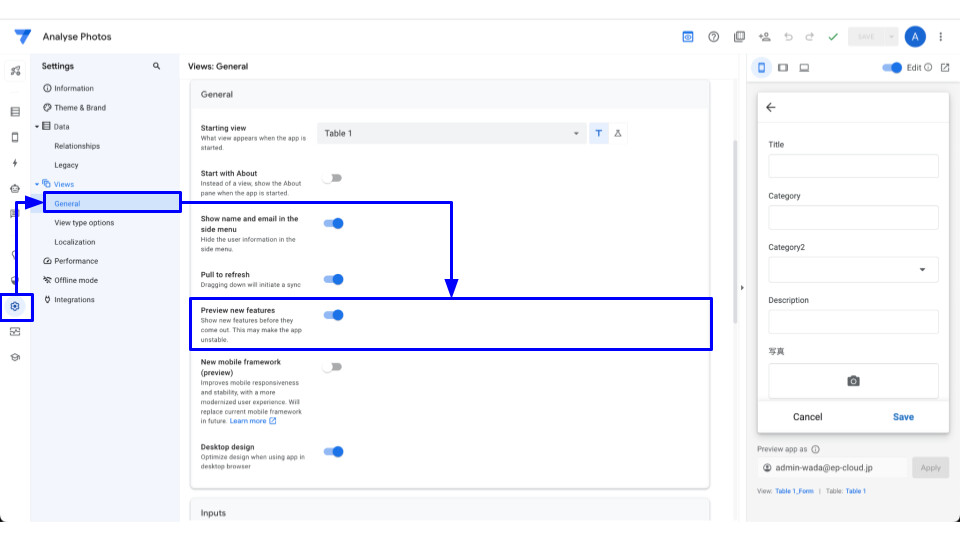Click the search icon in Settings panel
The image size is (960, 540).
(156, 66)
